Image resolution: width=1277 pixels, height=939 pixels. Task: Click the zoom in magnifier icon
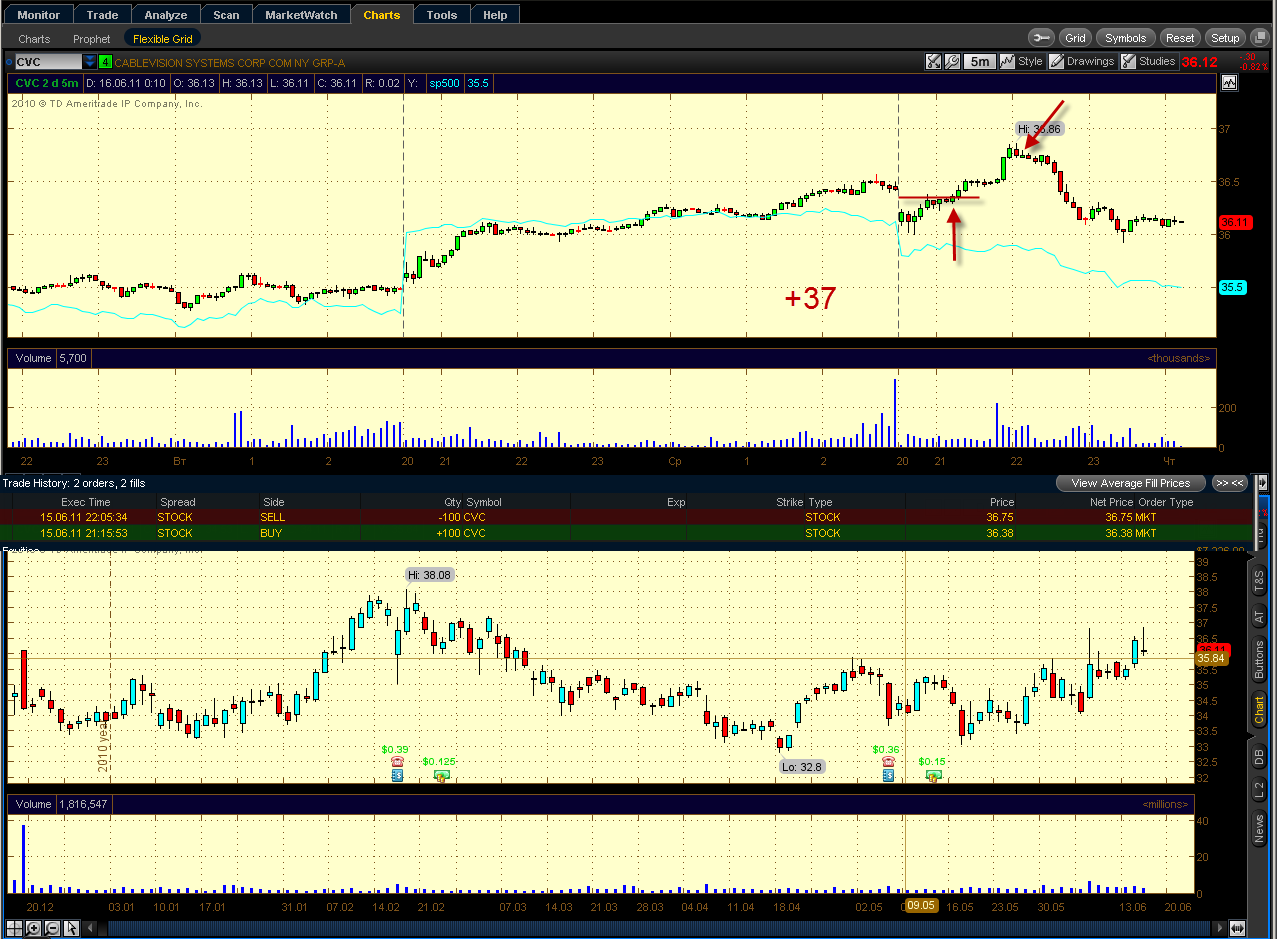click(x=33, y=927)
